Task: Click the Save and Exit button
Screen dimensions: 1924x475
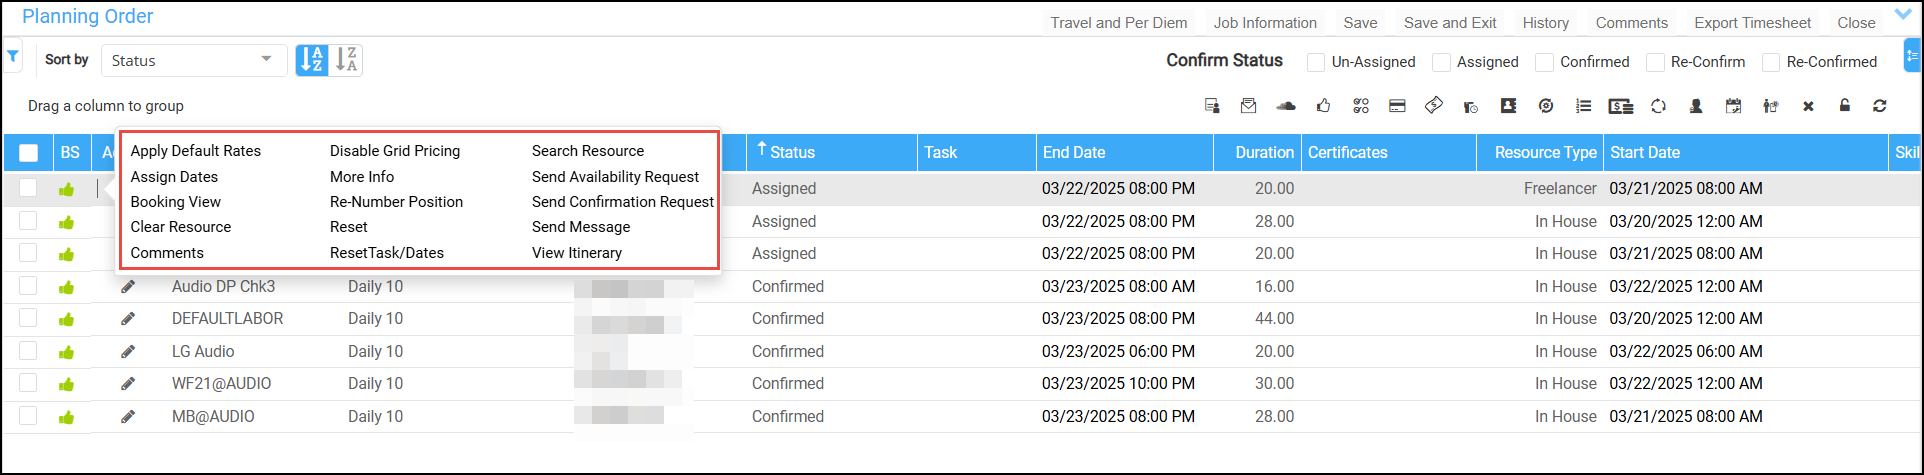Action: [1449, 23]
